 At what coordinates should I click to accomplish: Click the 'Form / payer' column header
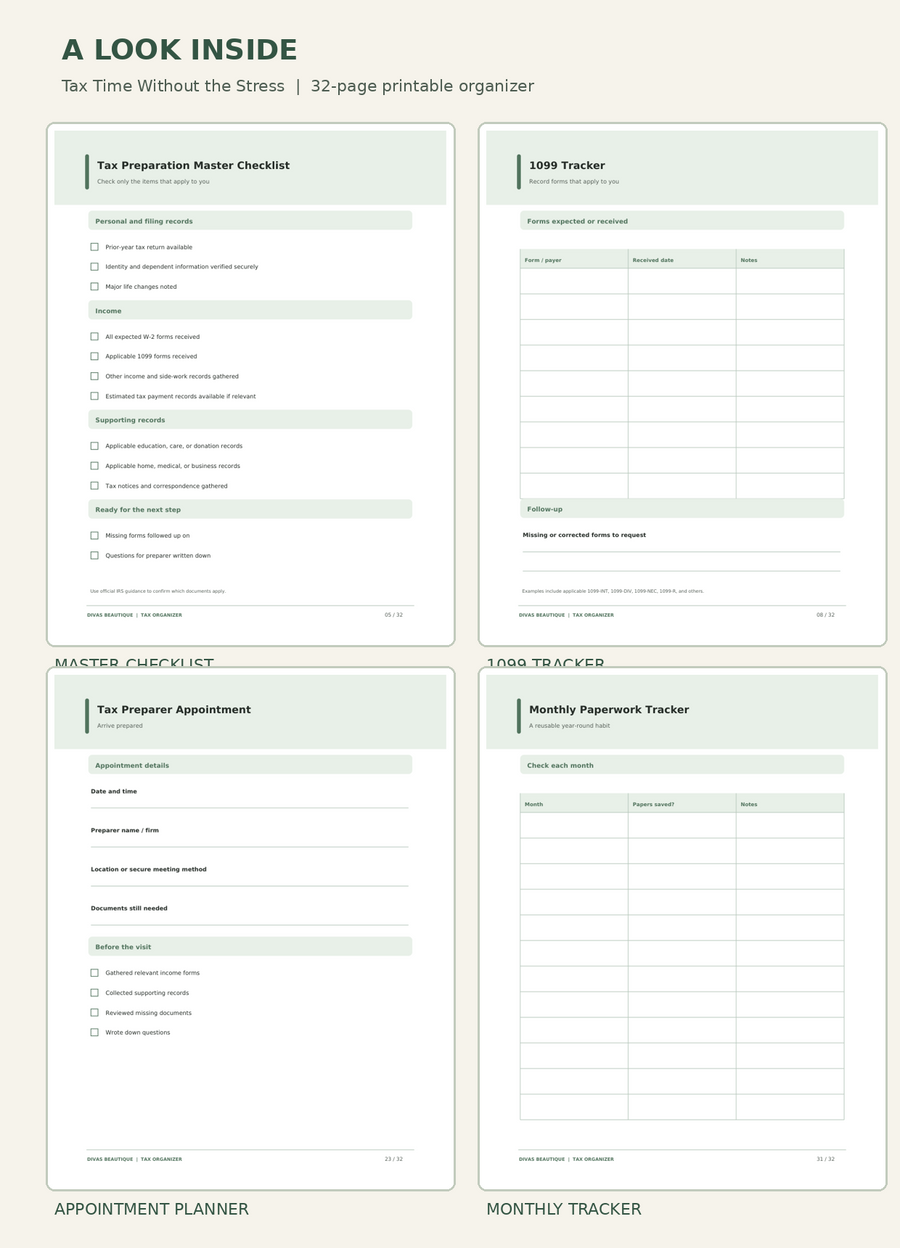pyautogui.click(x=574, y=259)
